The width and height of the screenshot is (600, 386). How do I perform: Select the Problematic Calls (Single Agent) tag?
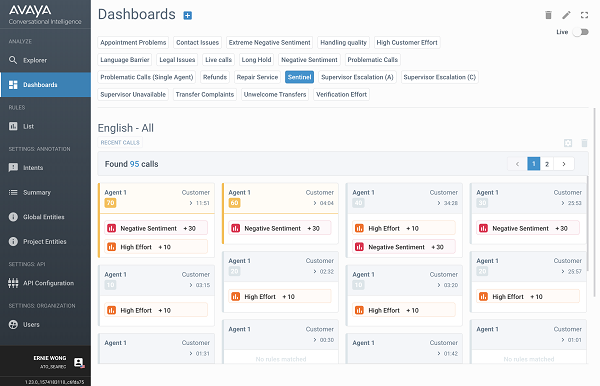[x=147, y=77]
